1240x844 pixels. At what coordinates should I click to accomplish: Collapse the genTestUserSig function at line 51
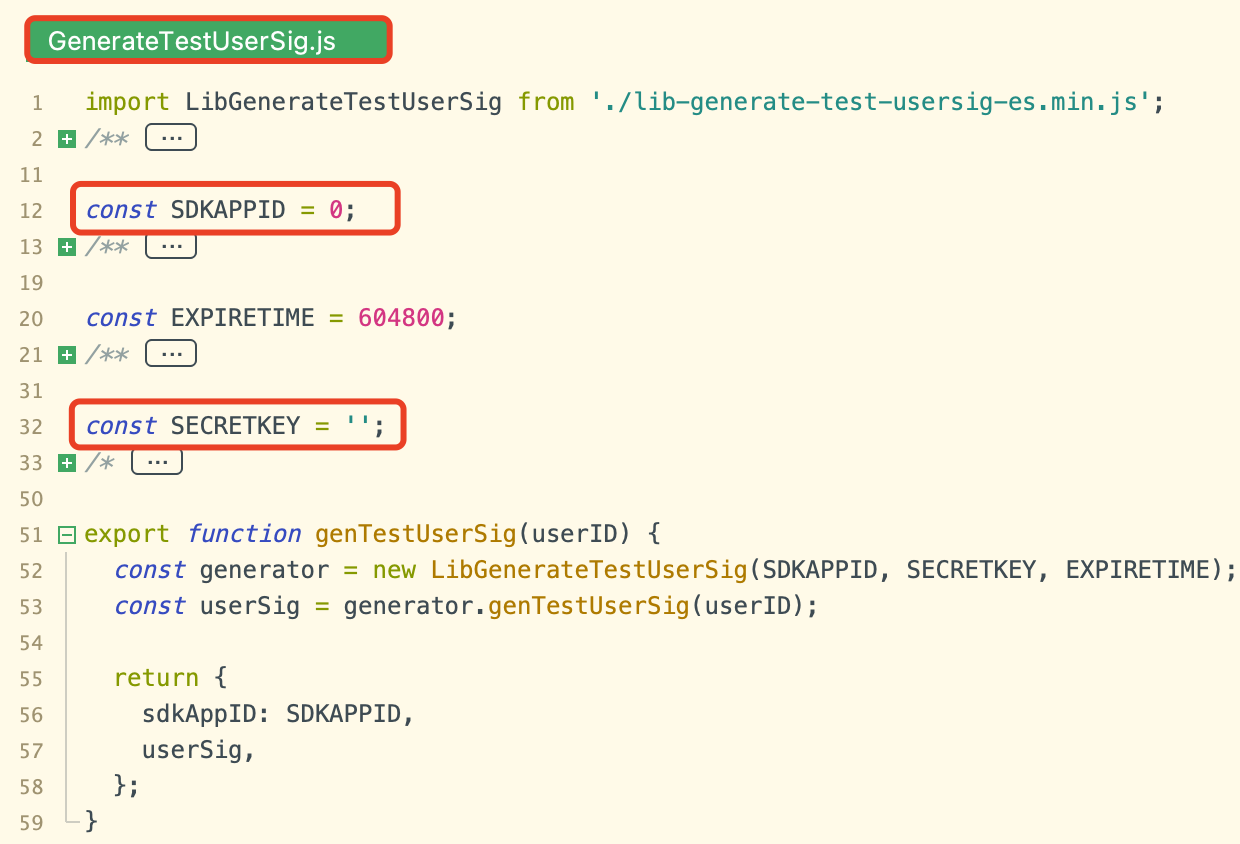[67, 535]
